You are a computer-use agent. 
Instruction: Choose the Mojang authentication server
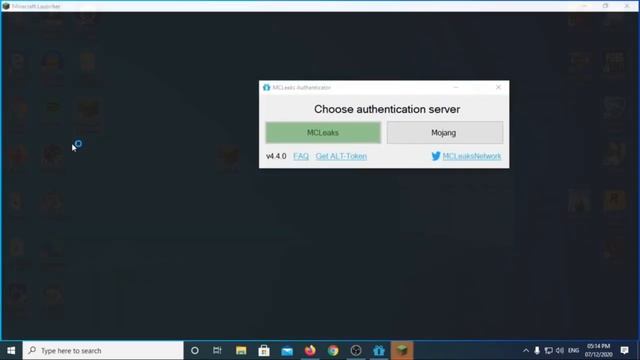point(444,133)
